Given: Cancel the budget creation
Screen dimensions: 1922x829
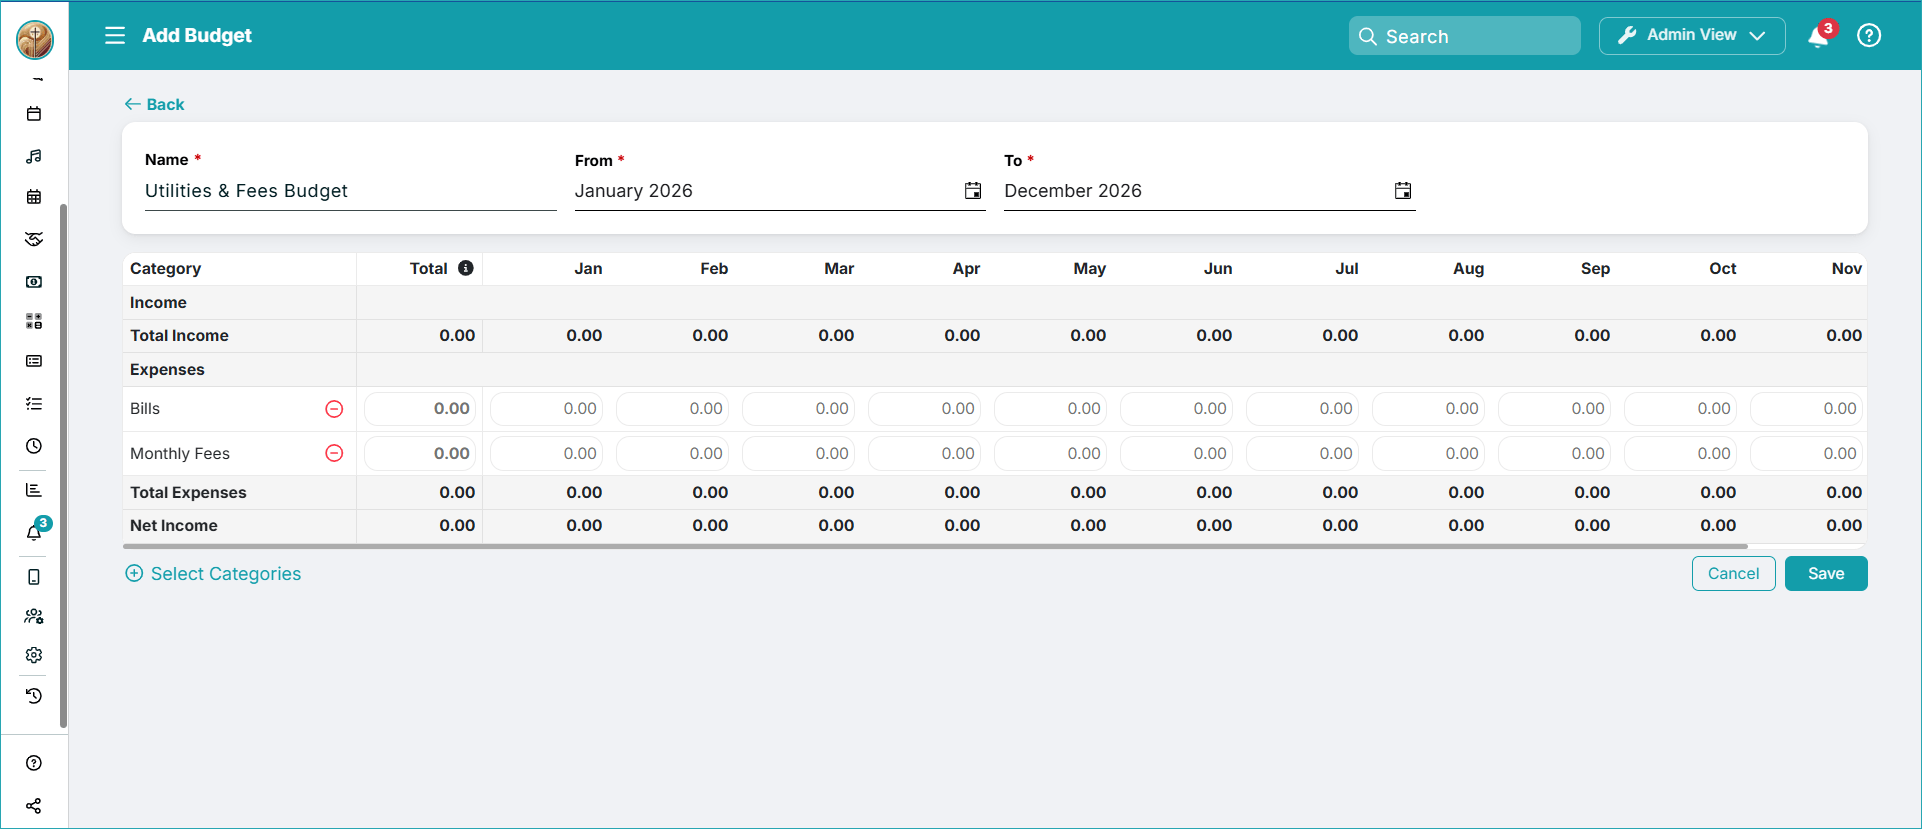Looking at the screenshot, I should (1734, 574).
